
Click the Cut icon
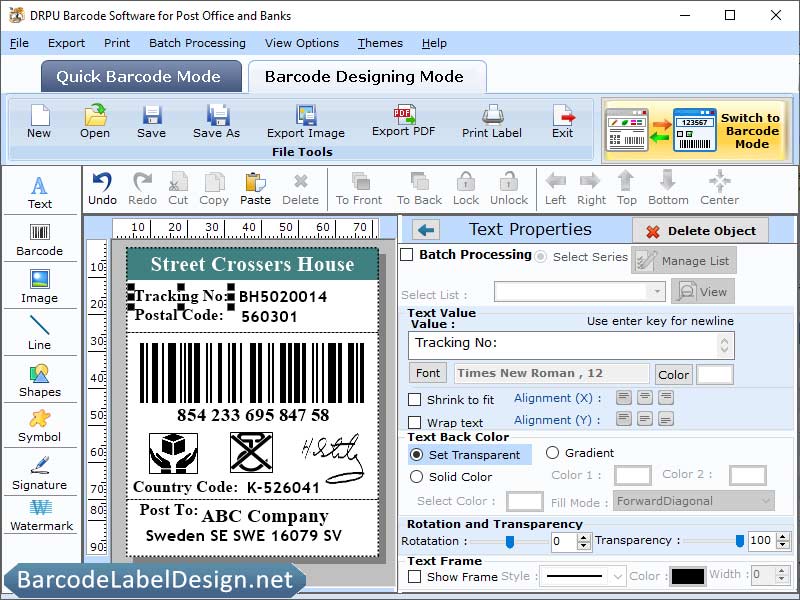[178, 189]
